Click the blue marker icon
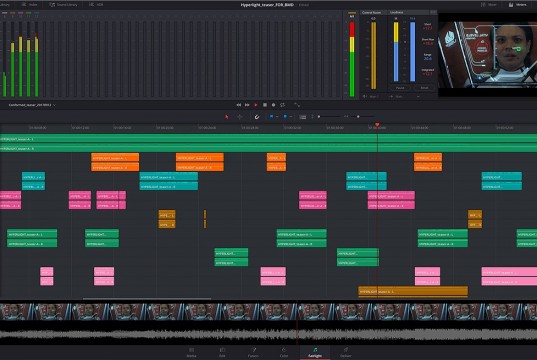Viewport: 537px width, 360px height. coord(285,117)
